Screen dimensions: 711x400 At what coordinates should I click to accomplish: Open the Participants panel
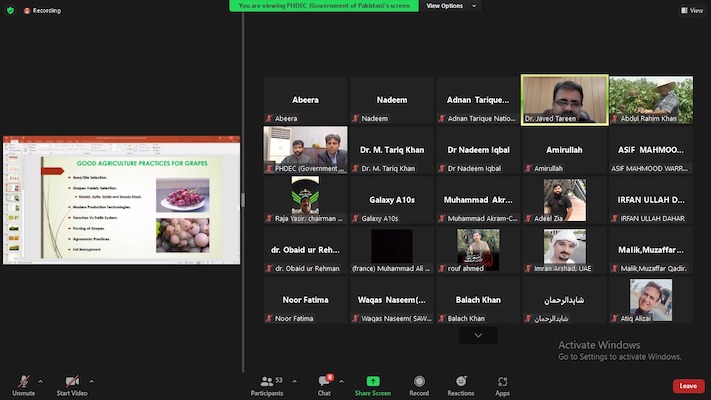pyautogui.click(x=266, y=383)
